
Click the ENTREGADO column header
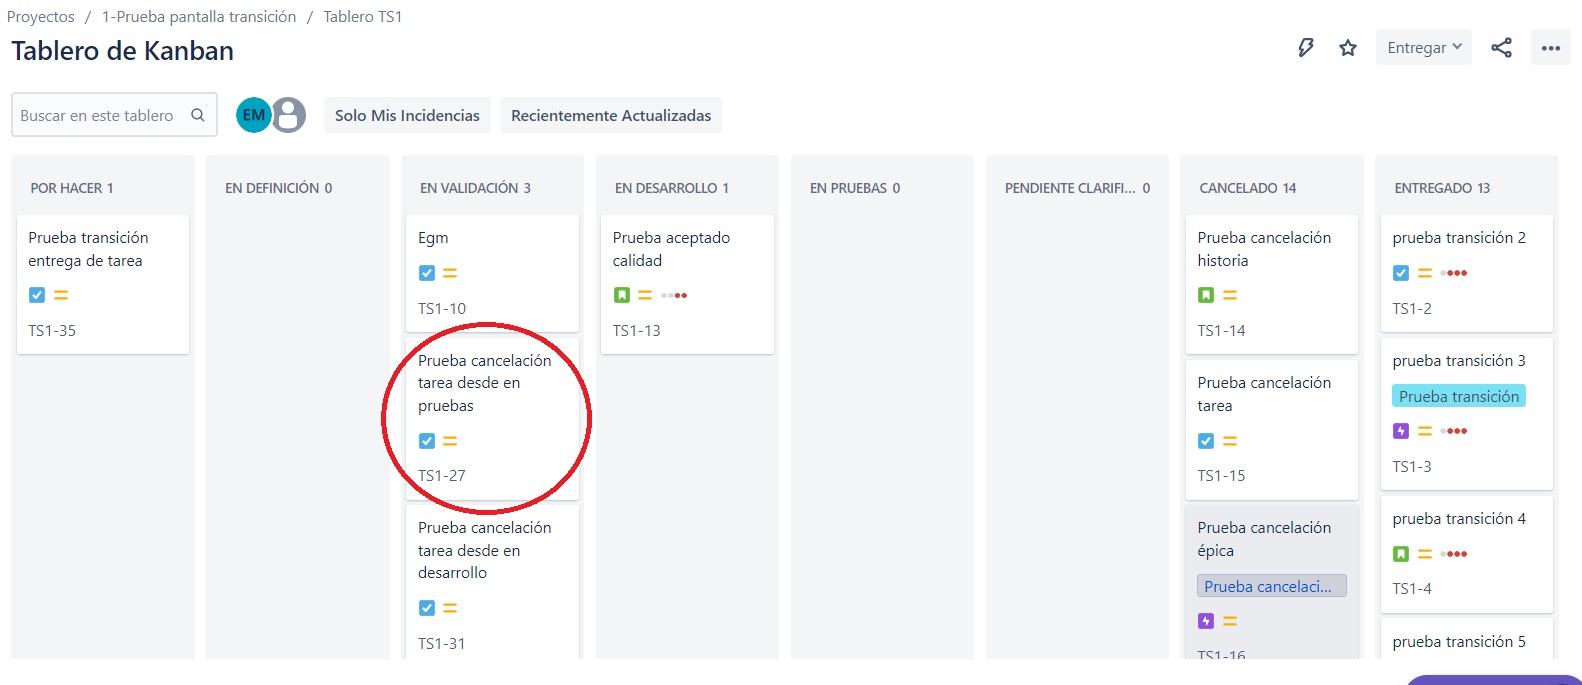point(1442,188)
